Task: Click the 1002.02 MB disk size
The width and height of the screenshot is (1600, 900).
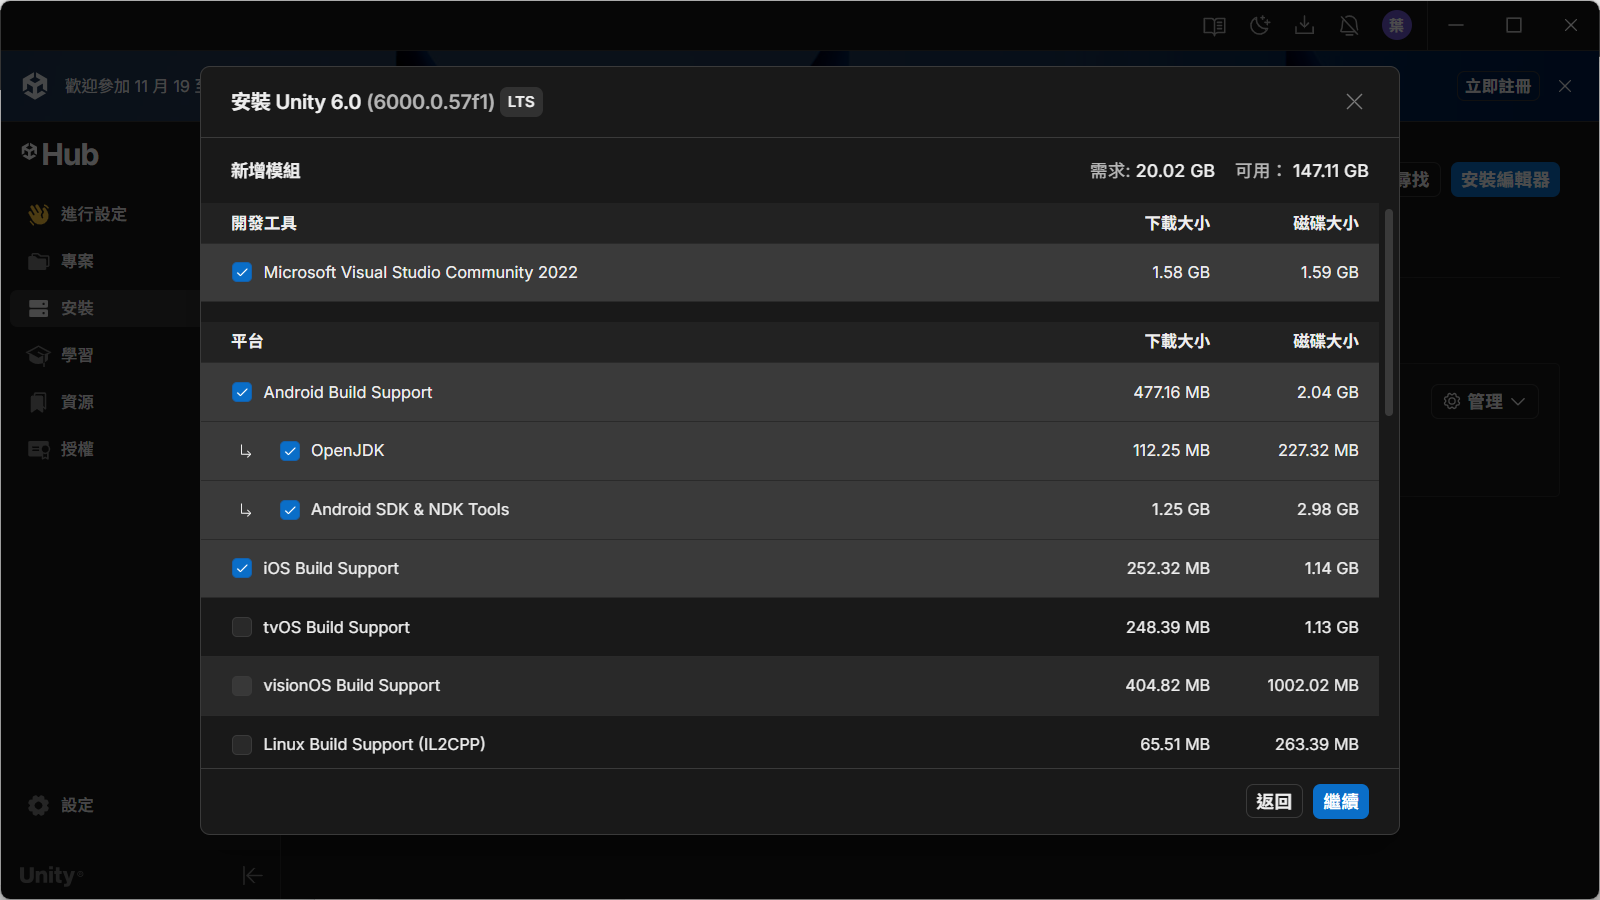Action: point(1313,686)
